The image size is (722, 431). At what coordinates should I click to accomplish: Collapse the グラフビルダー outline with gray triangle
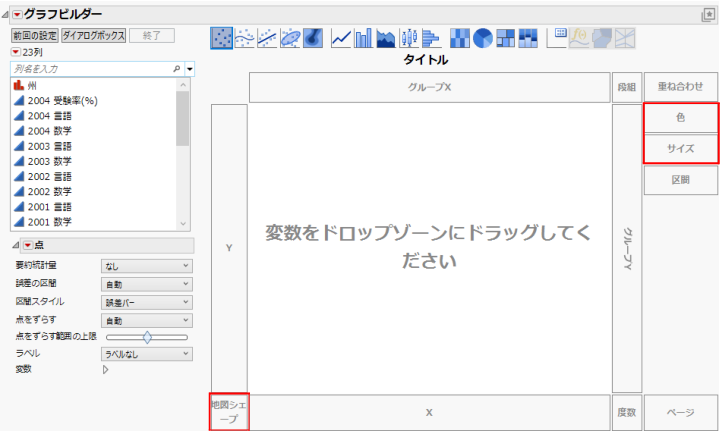(5, 15)
